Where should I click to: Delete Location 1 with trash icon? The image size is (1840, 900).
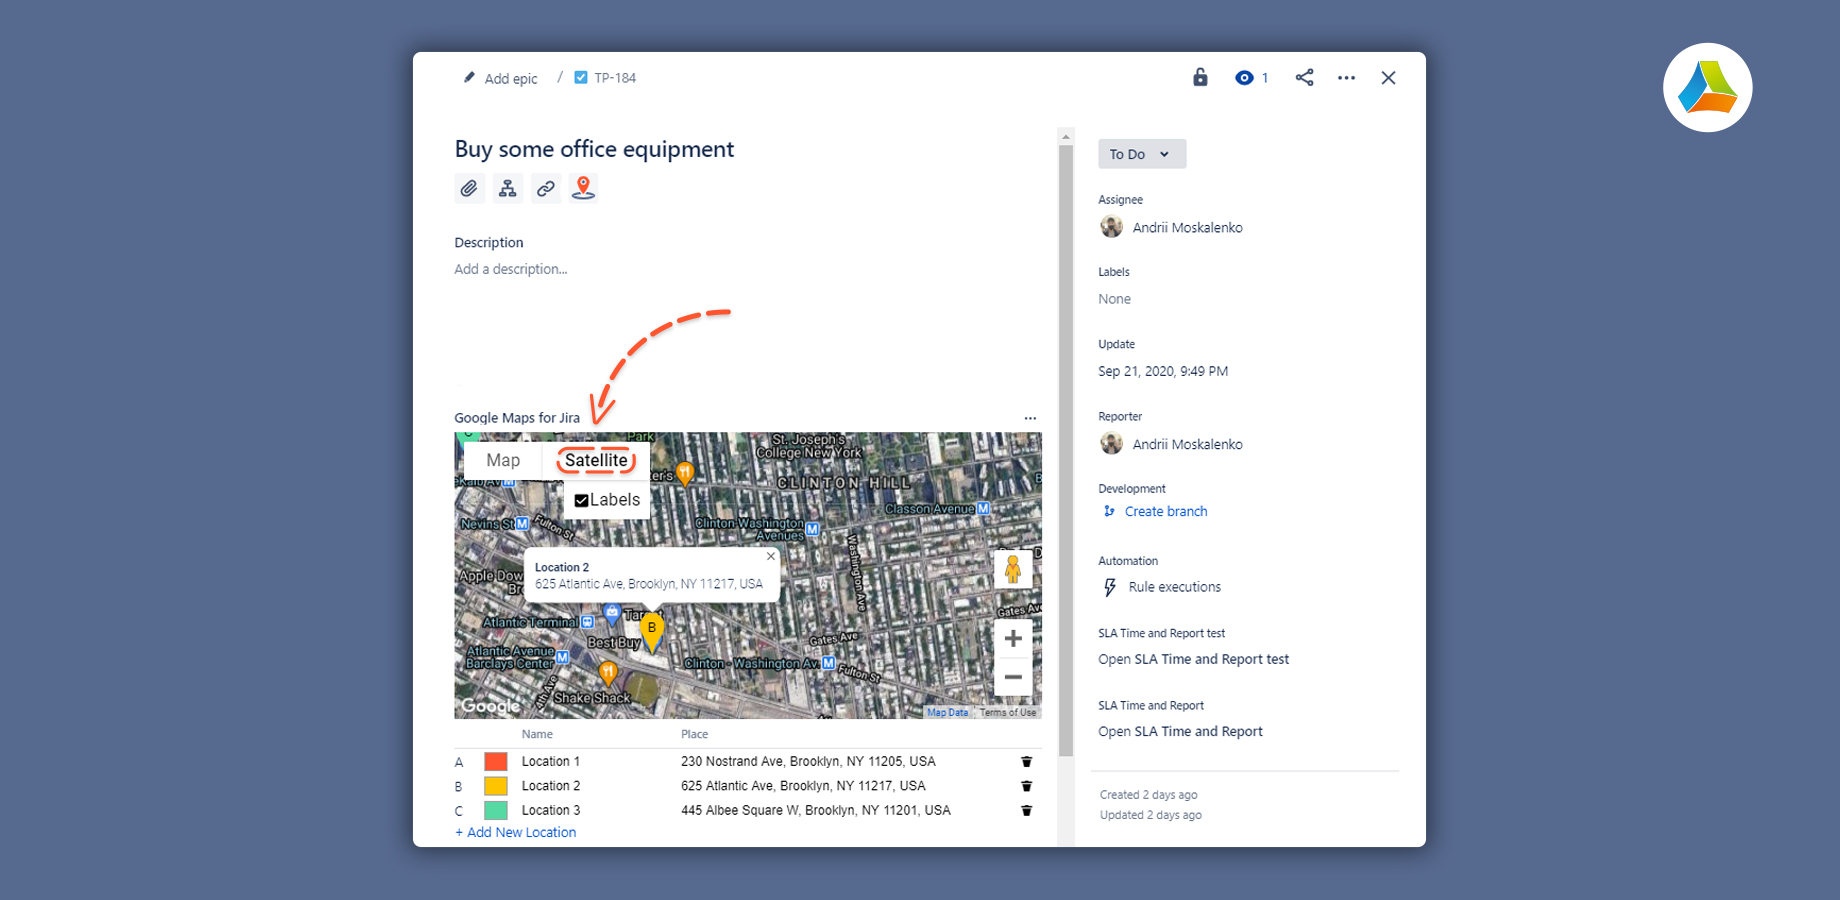1026,762
